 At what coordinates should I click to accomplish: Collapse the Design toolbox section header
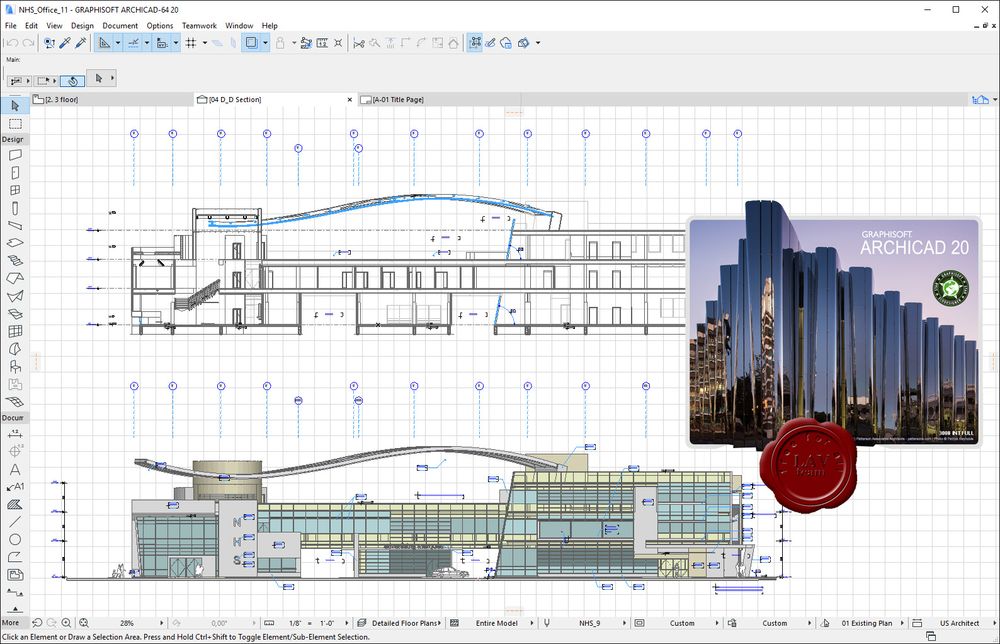tap(13, 139)
